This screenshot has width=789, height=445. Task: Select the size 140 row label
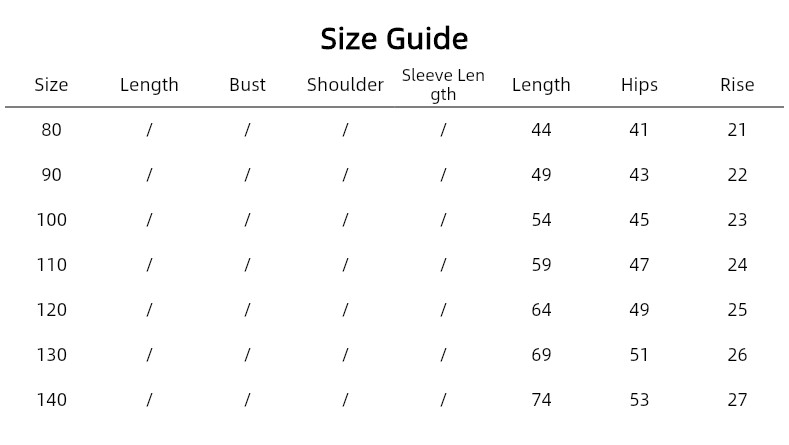click(x=51, y=400)
